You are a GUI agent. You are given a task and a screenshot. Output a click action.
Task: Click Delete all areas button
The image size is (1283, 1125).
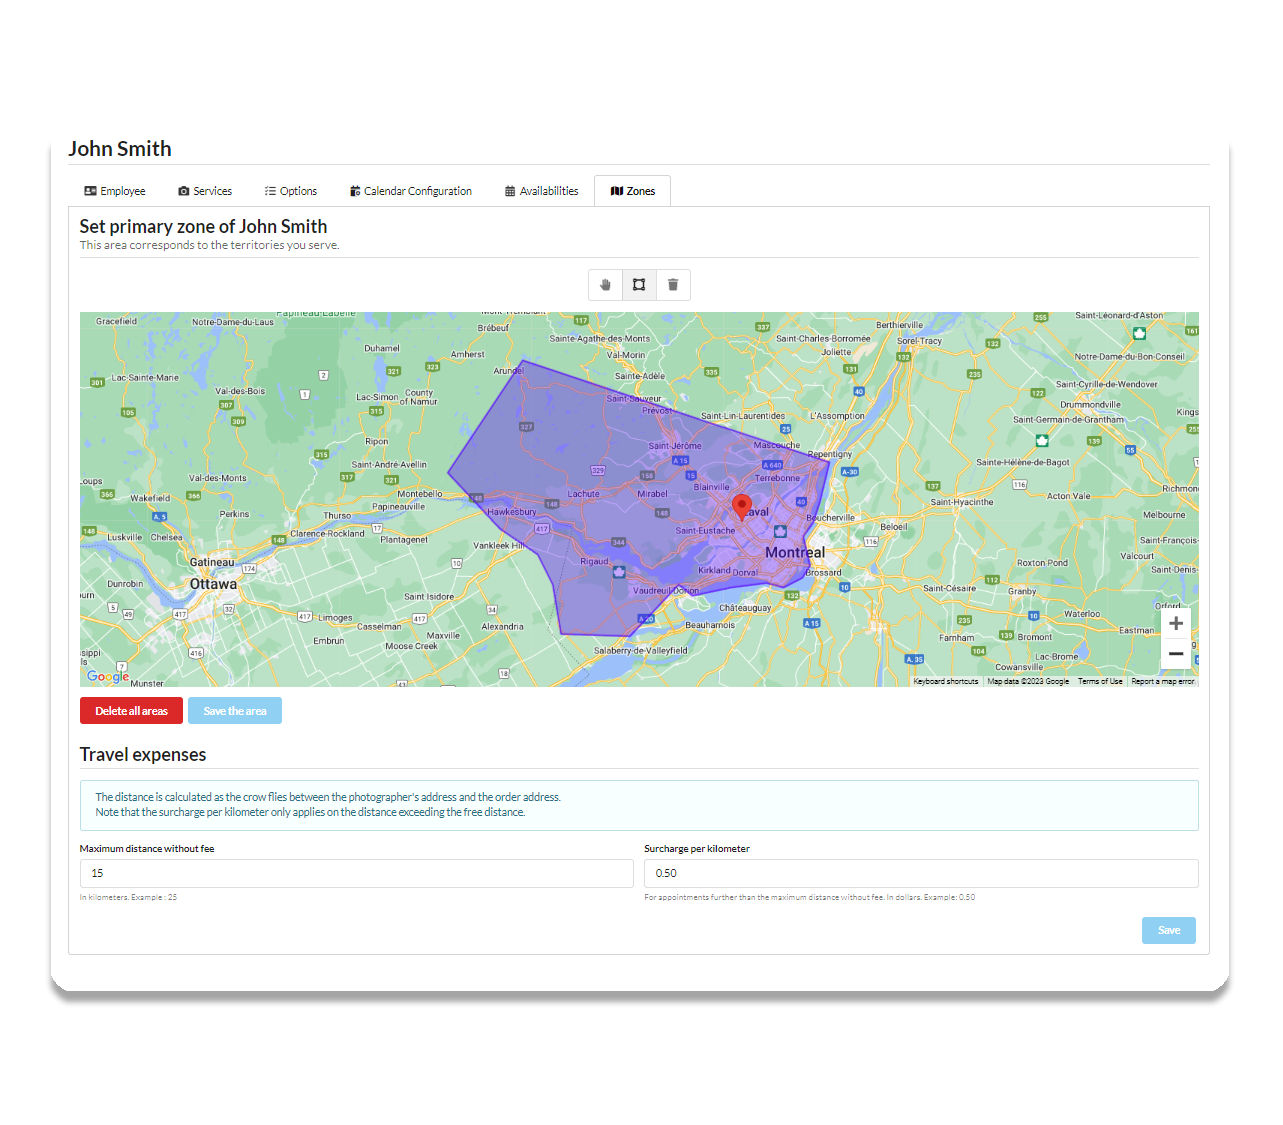(131, 711)
